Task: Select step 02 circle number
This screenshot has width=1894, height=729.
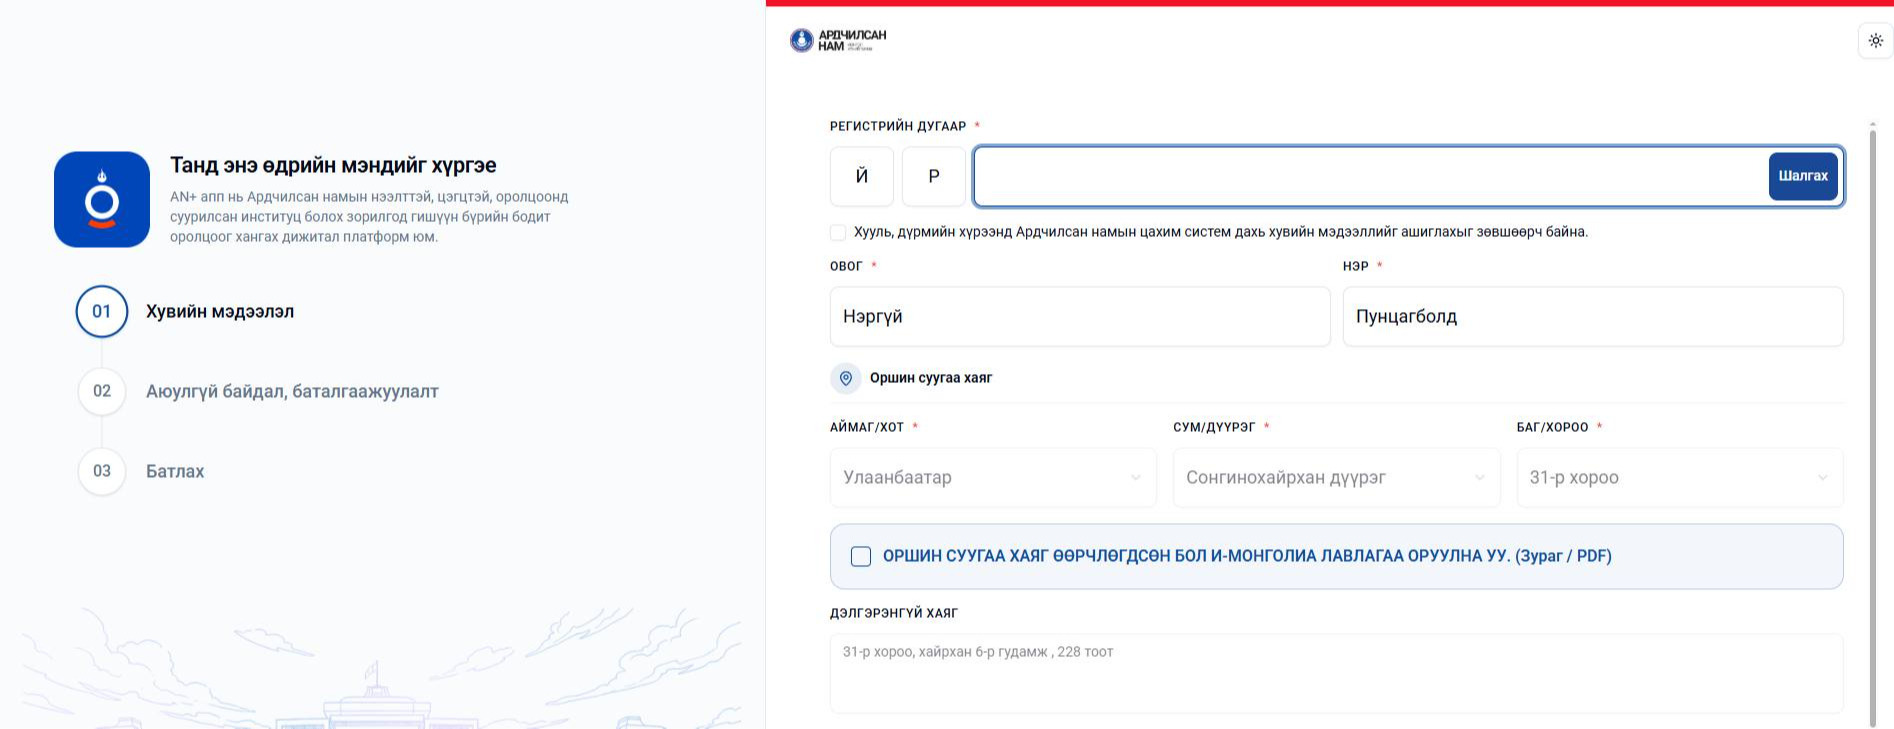Action: tap(102, 391)
